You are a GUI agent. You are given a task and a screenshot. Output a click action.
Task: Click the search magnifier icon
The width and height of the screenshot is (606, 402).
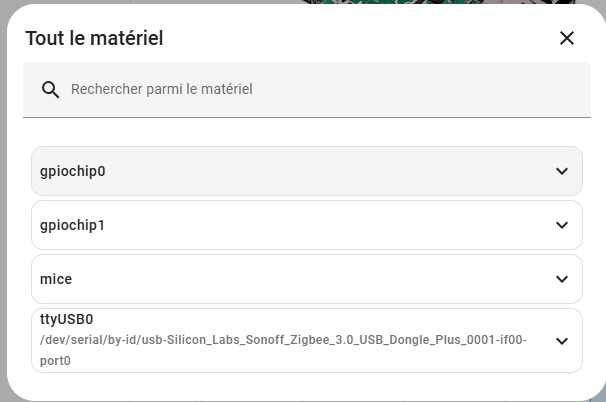[x=51, y=90]
